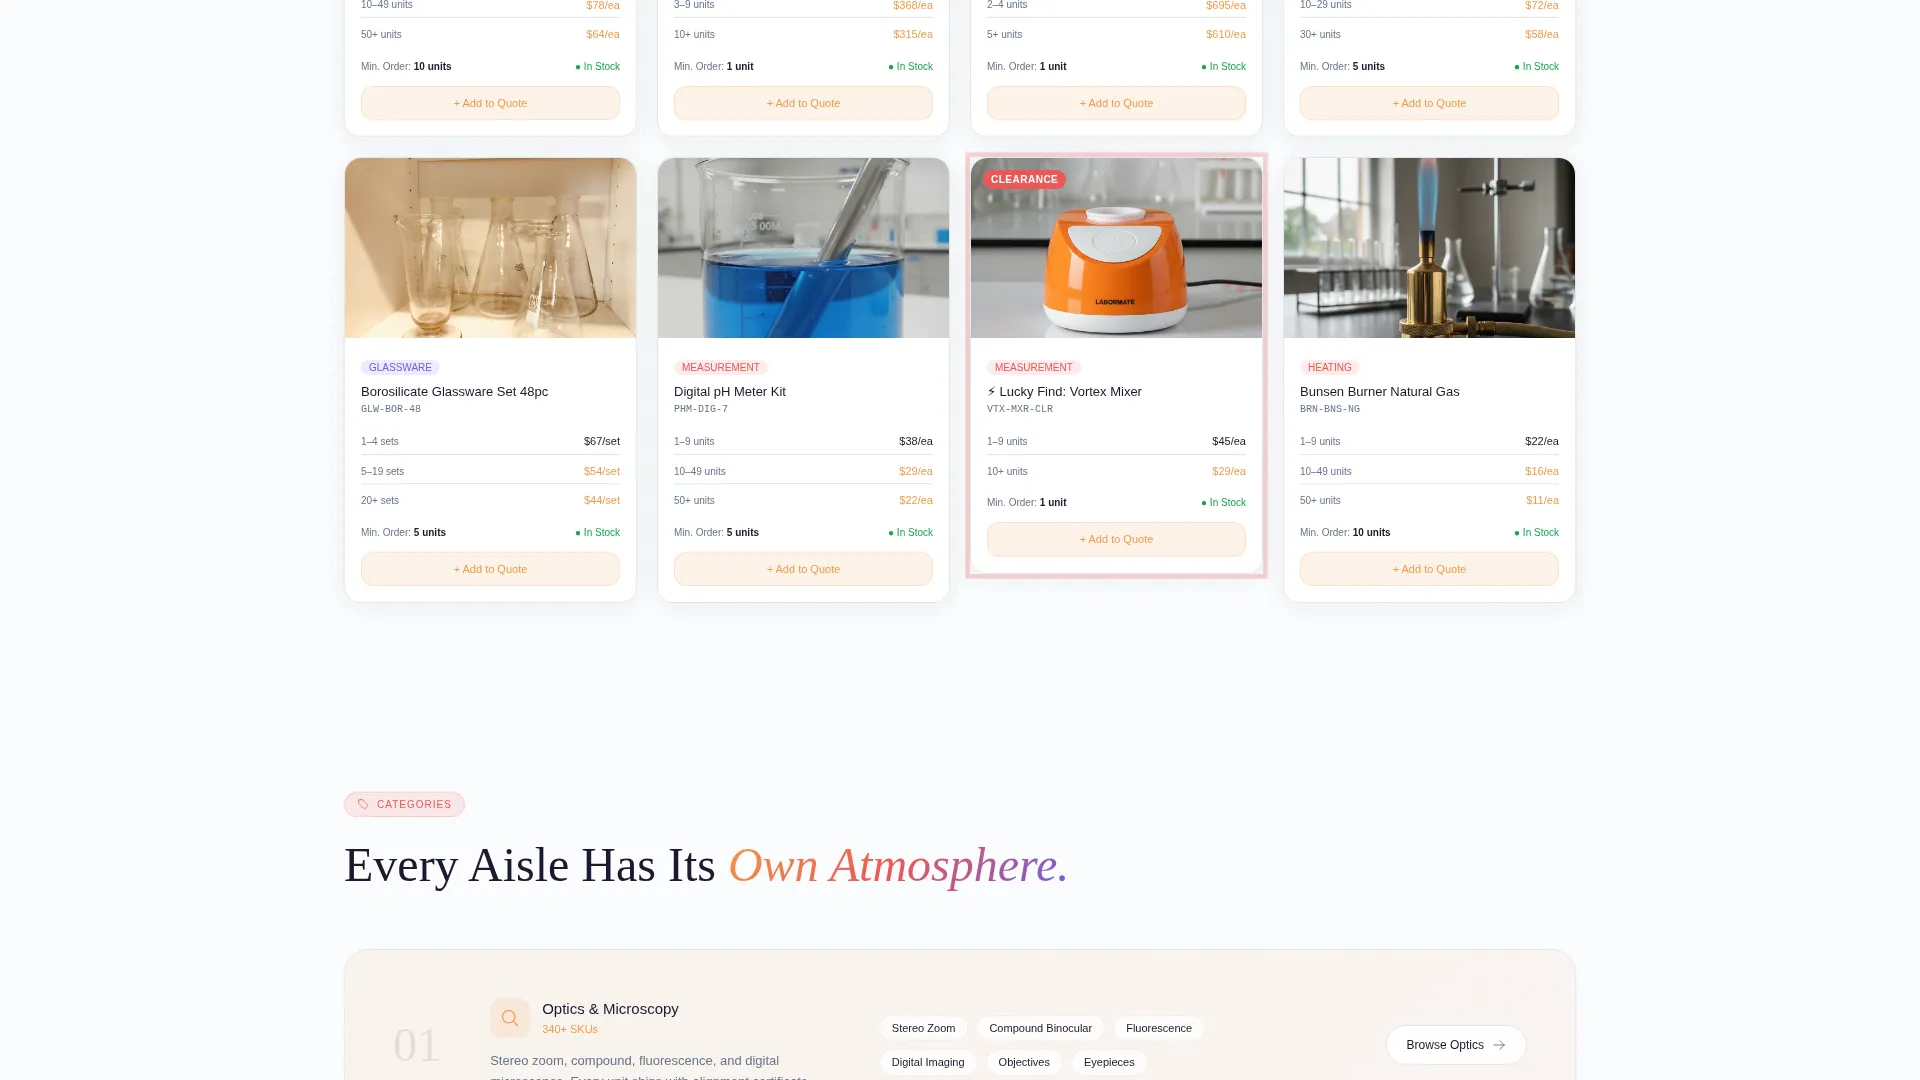Select the Objectives chip
This screenshot has height=1080, width=1920.
[1024, 1062]
